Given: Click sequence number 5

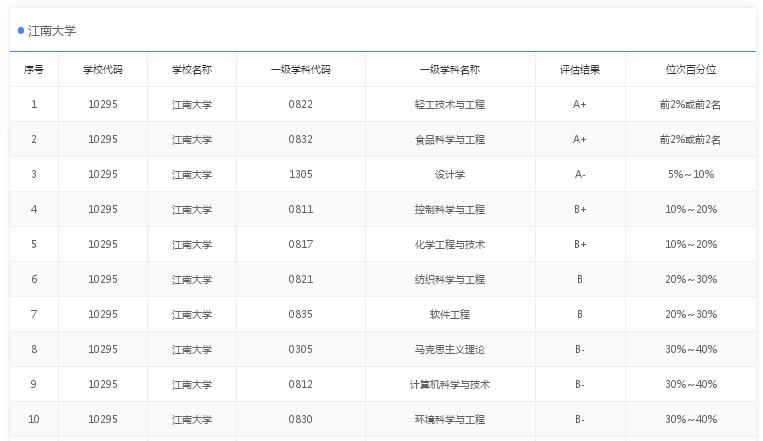Looking at the screenshot, I should click(34, 244).
